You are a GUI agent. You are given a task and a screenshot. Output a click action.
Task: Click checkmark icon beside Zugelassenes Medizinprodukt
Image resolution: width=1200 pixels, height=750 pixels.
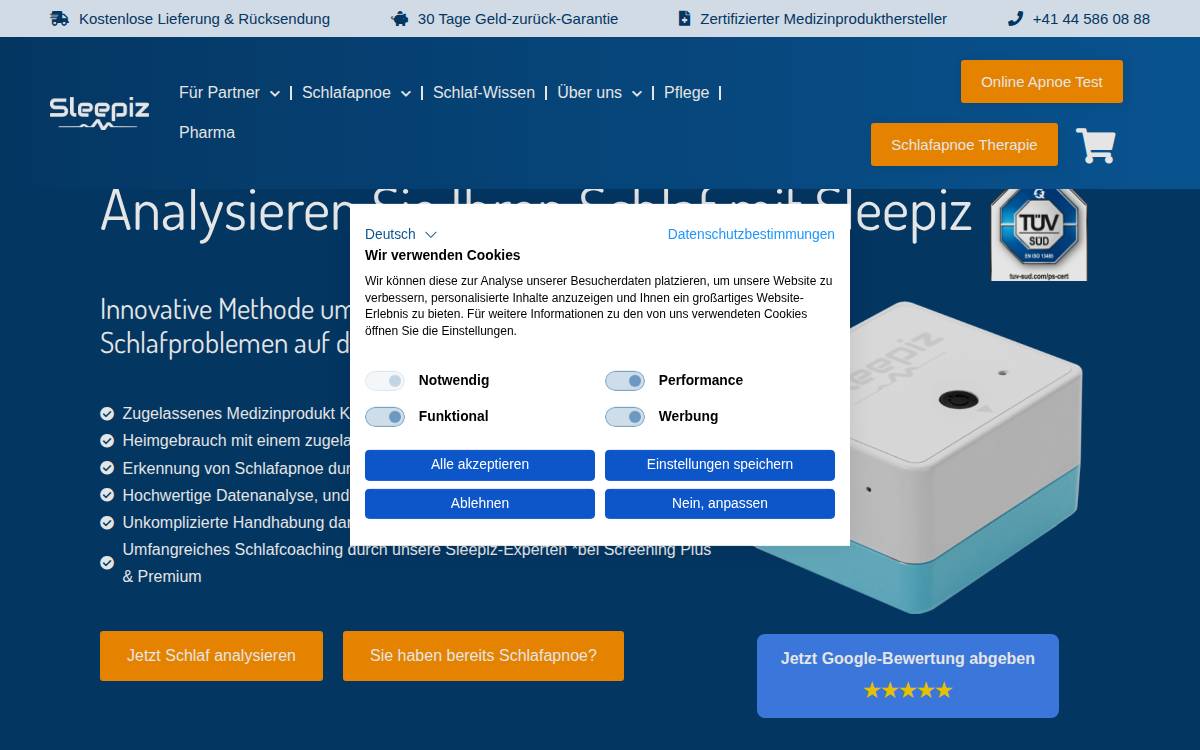[107, 413]
